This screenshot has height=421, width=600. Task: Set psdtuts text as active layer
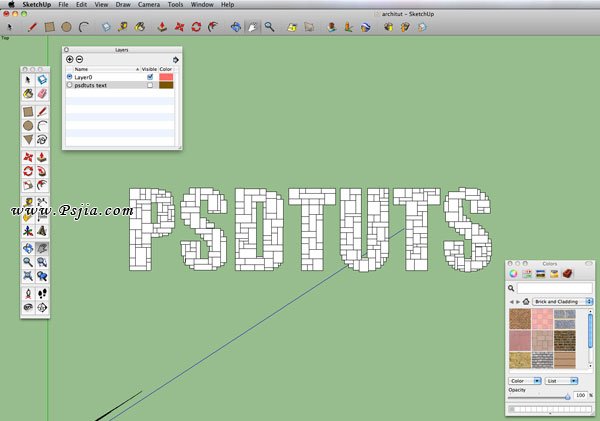(69, 86)
